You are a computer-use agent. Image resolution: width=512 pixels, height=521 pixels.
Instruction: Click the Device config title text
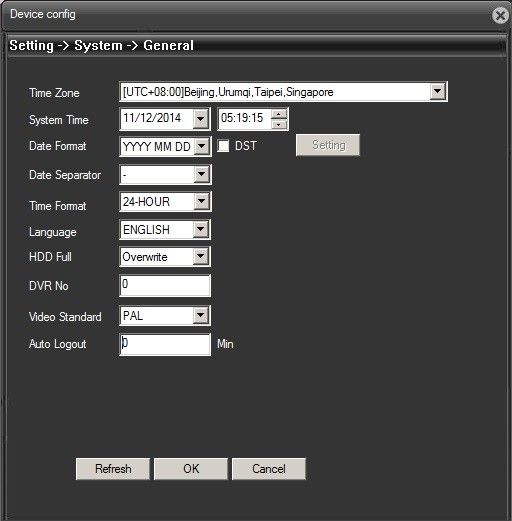(43, 14)
